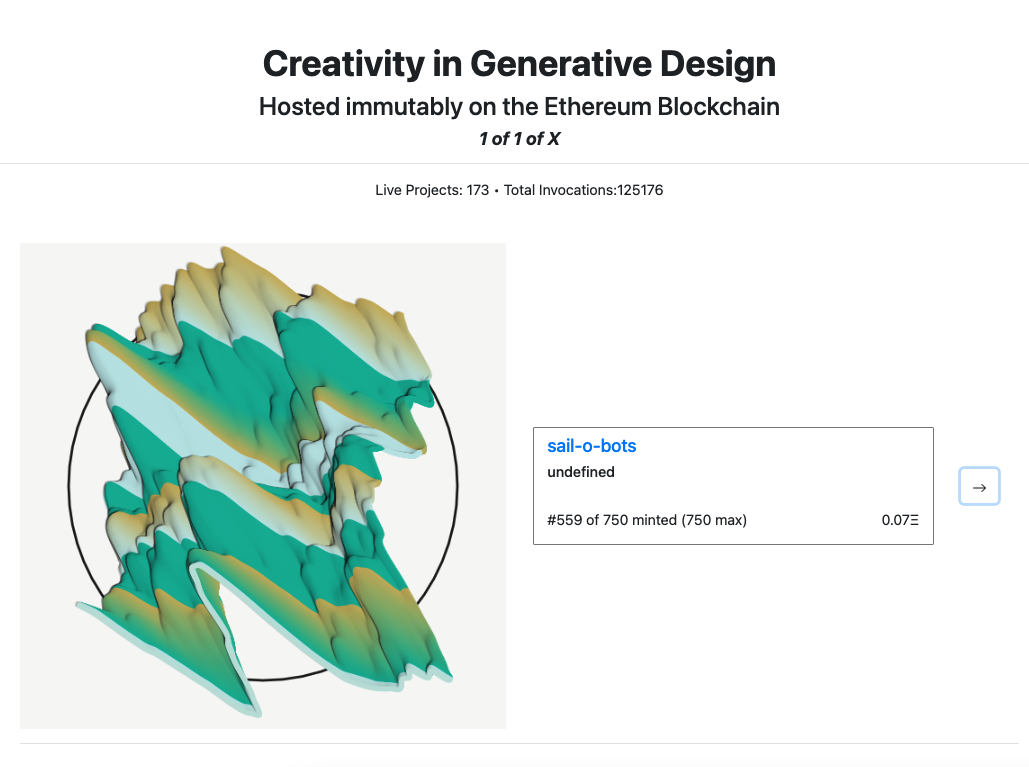This screenshot has height=767, width=1029.
Task: Click the sail-o-bots generative artwork image
Action: pos(262,486)
